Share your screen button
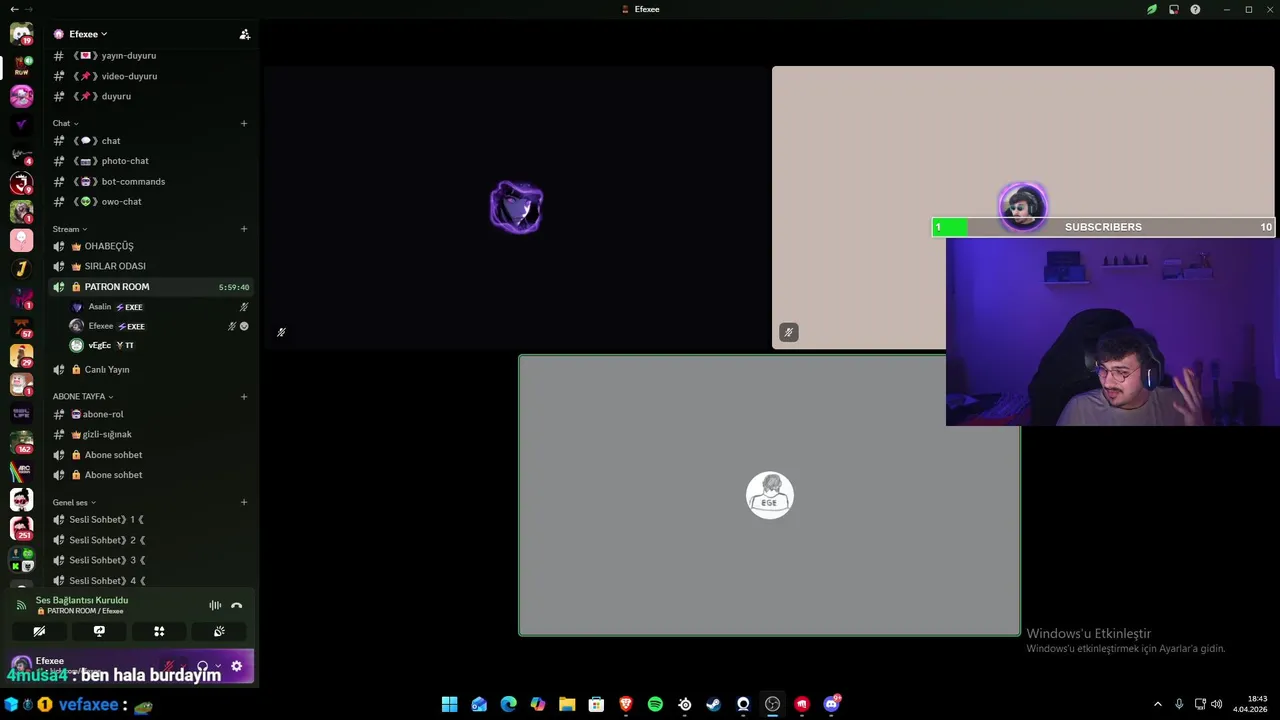 point(99,631)
